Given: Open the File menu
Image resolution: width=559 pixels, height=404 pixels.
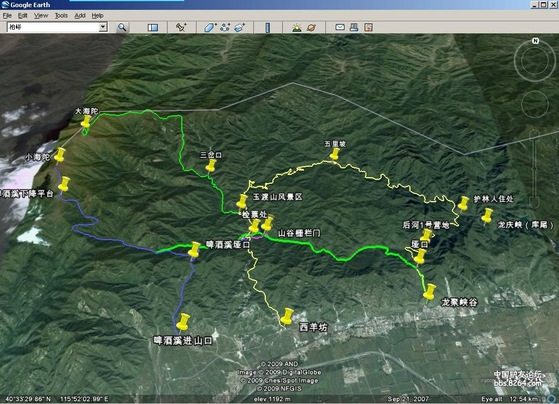Looking at the screenshot, I should coord(7,15).
